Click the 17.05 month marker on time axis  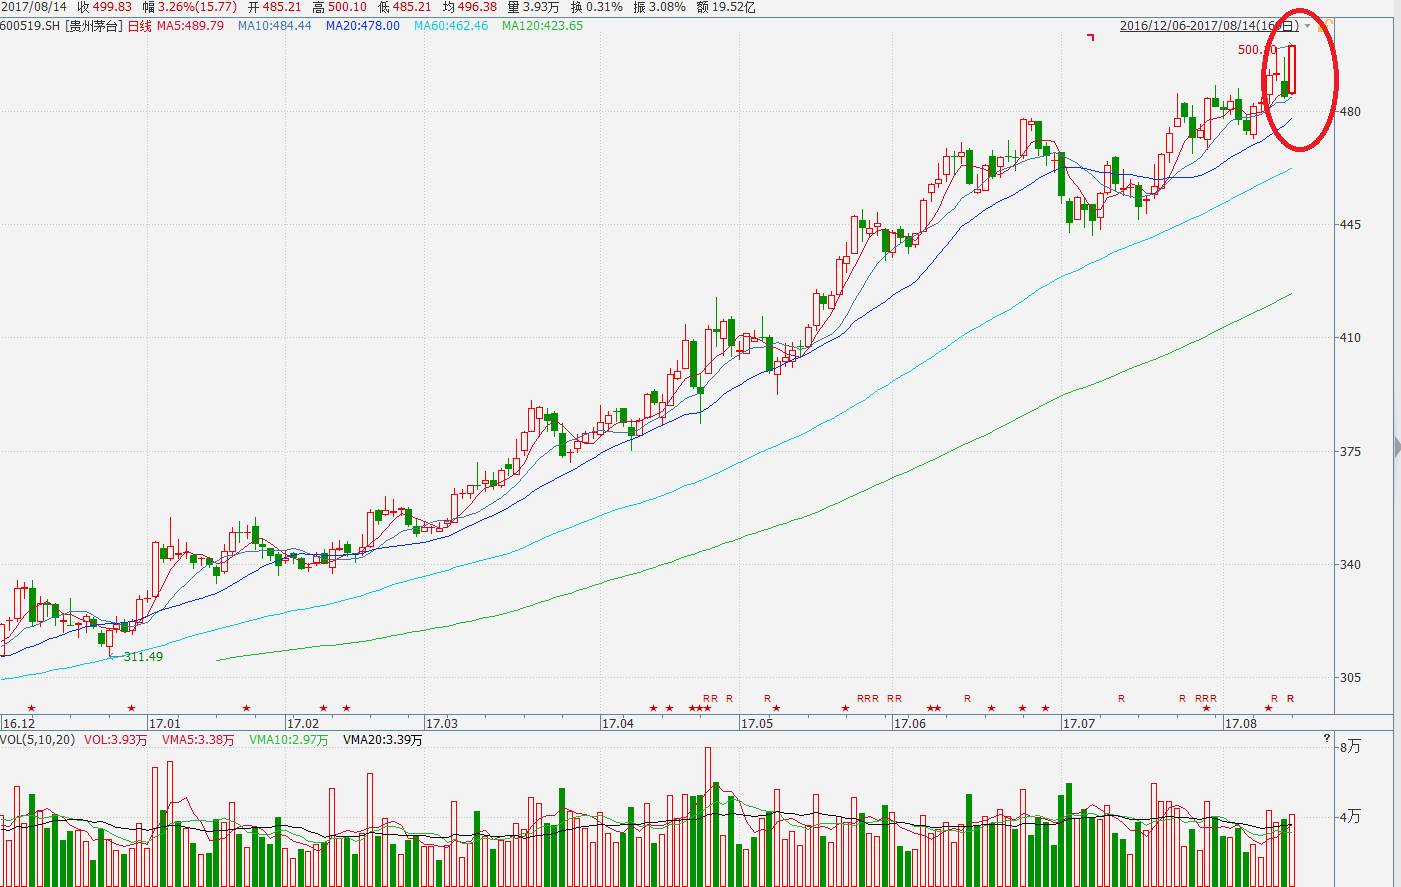[x=756, y=723]
